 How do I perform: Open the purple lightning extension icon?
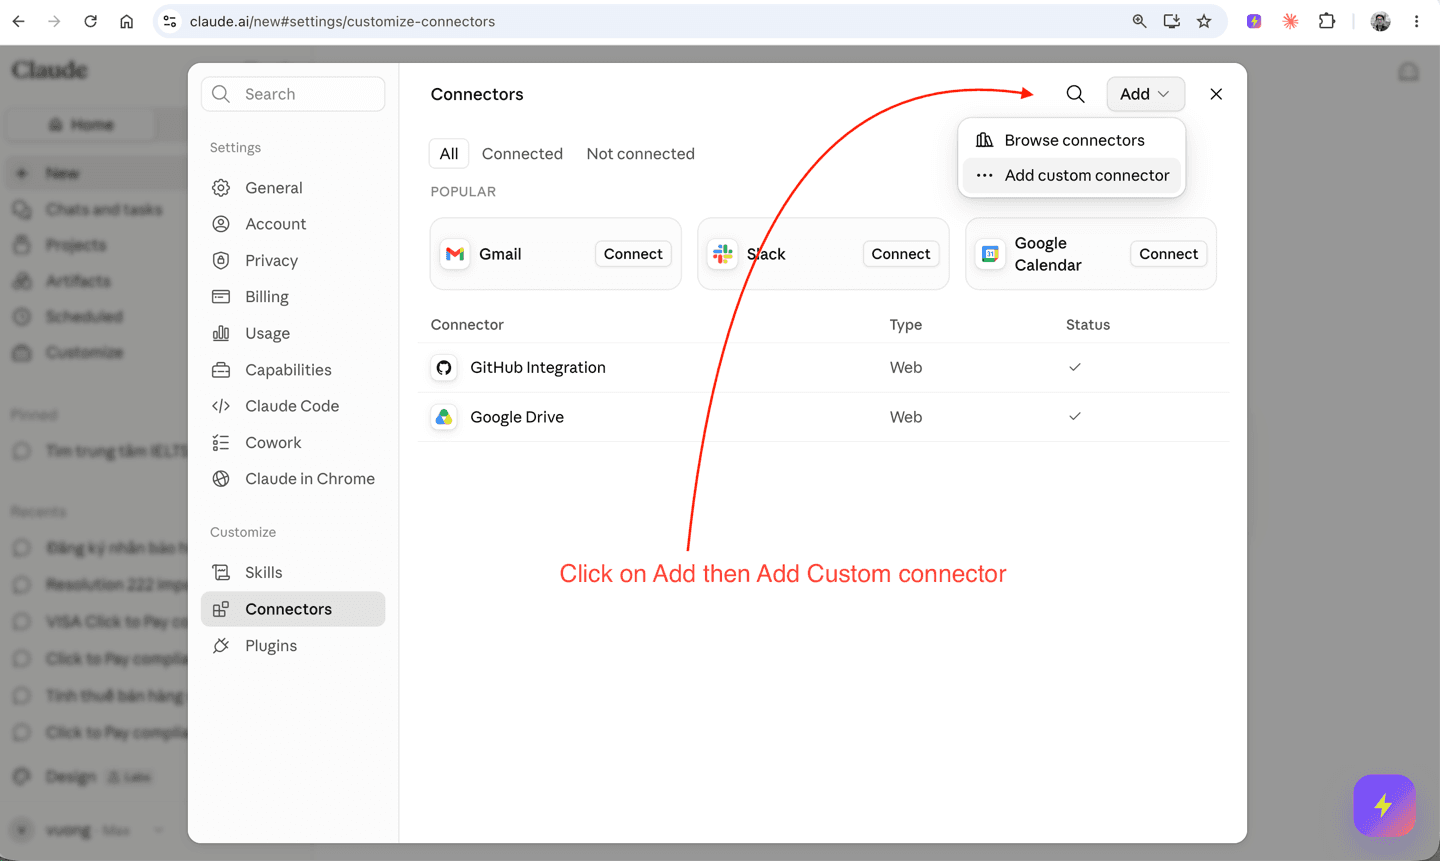[1254, 21]
